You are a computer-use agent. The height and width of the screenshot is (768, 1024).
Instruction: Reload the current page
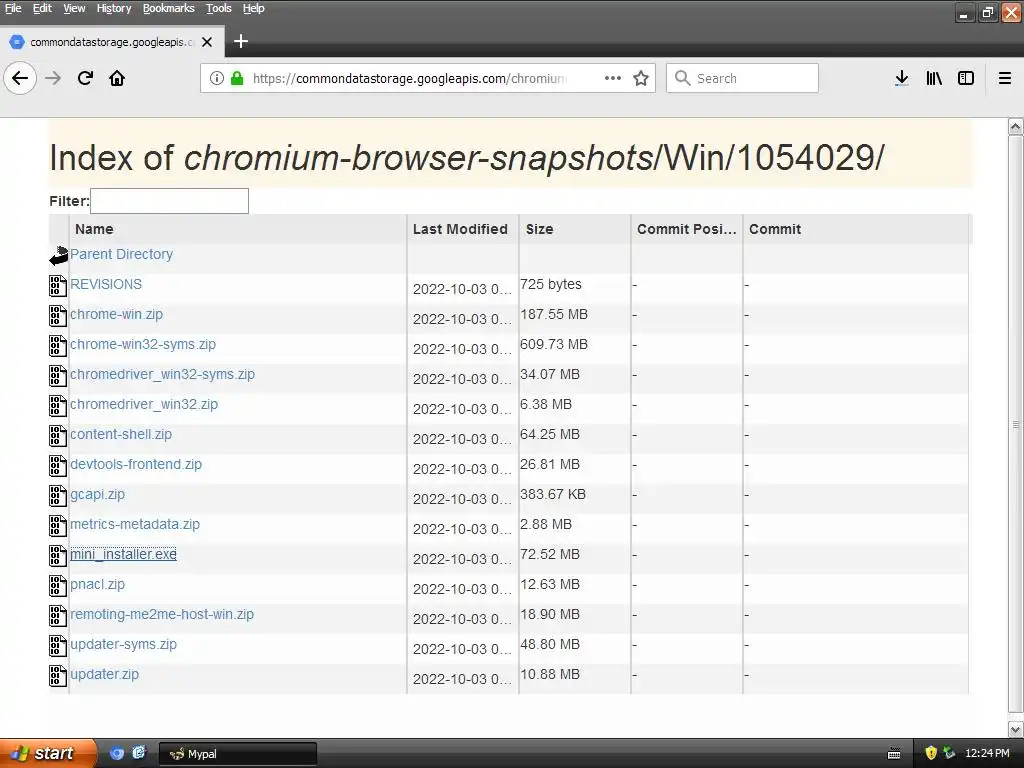coord(85,78)
